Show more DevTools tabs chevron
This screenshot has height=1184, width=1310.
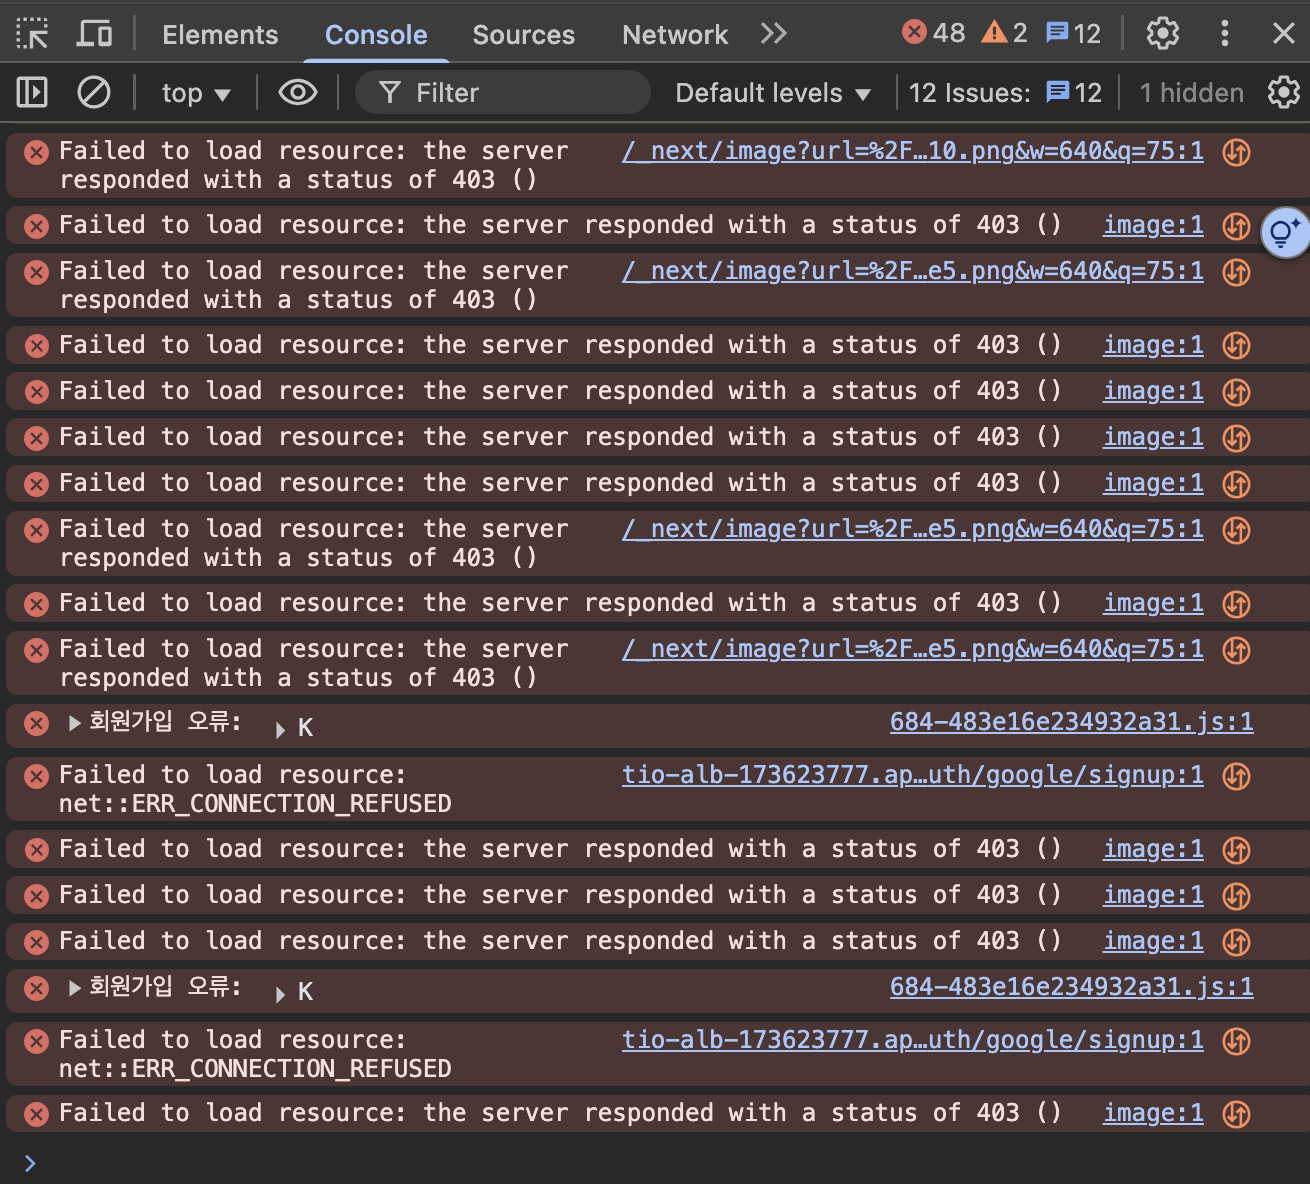773,34
